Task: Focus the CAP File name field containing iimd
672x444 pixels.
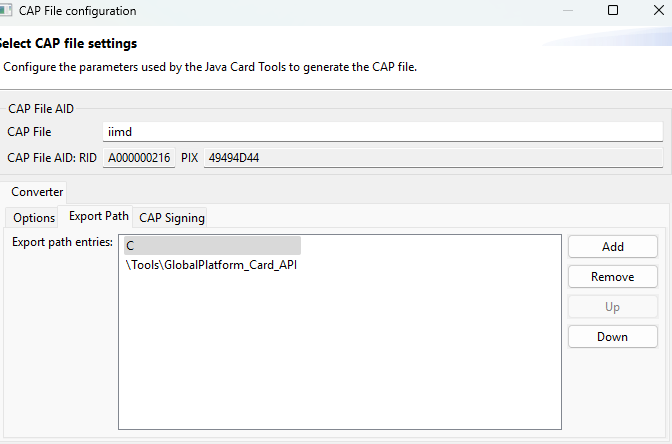Action: [x=383, y=132]
